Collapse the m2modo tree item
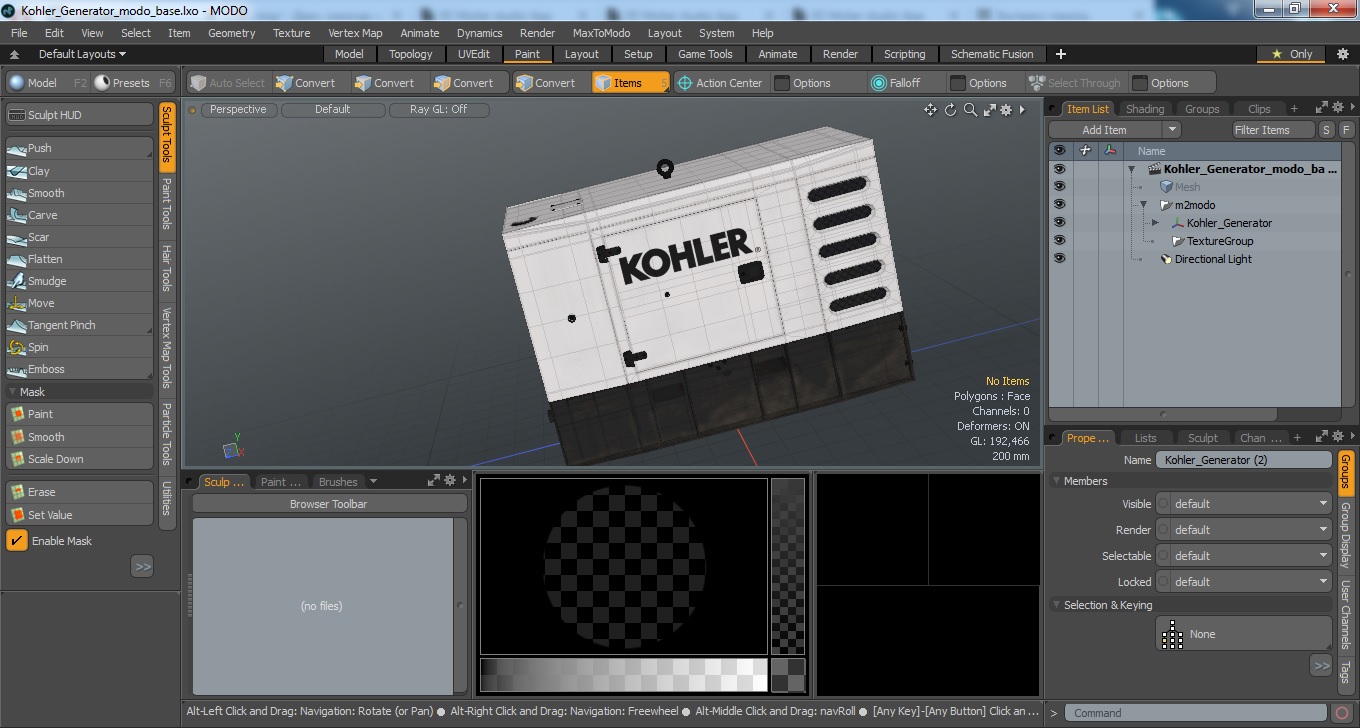This screenshot has height=728, width=1360. coord(1144,205)
